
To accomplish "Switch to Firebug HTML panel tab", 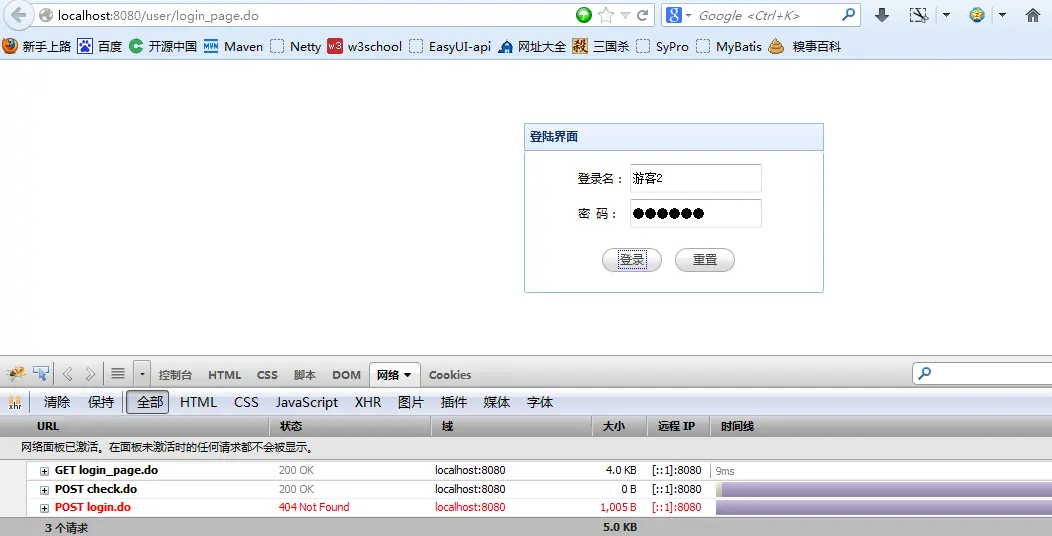I will tap(224, 375).
